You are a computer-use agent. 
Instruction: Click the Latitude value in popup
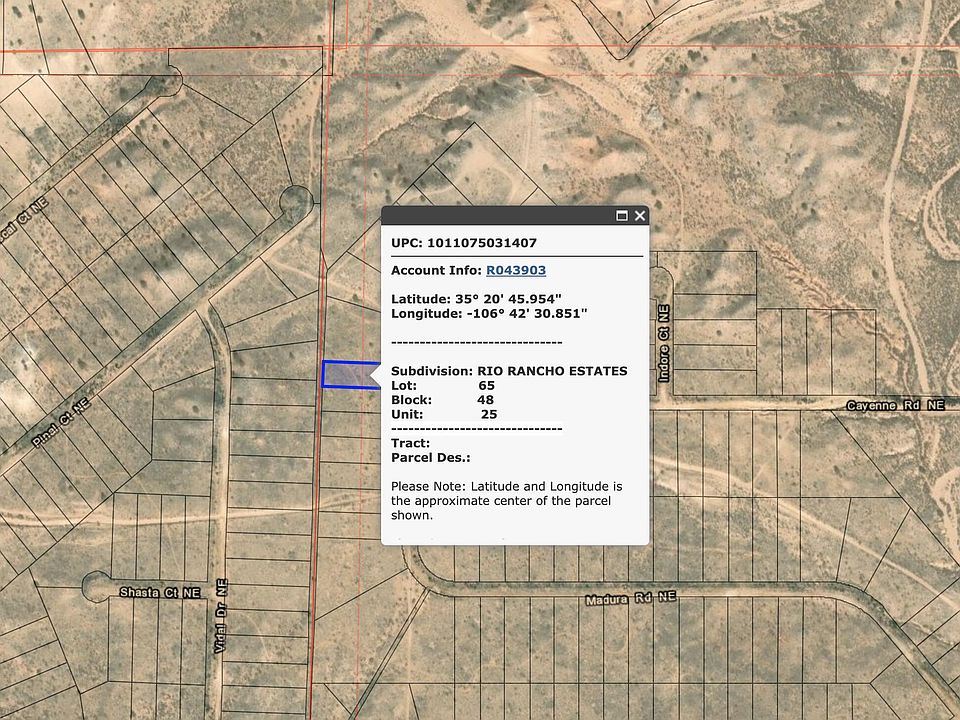coord(505,298)
